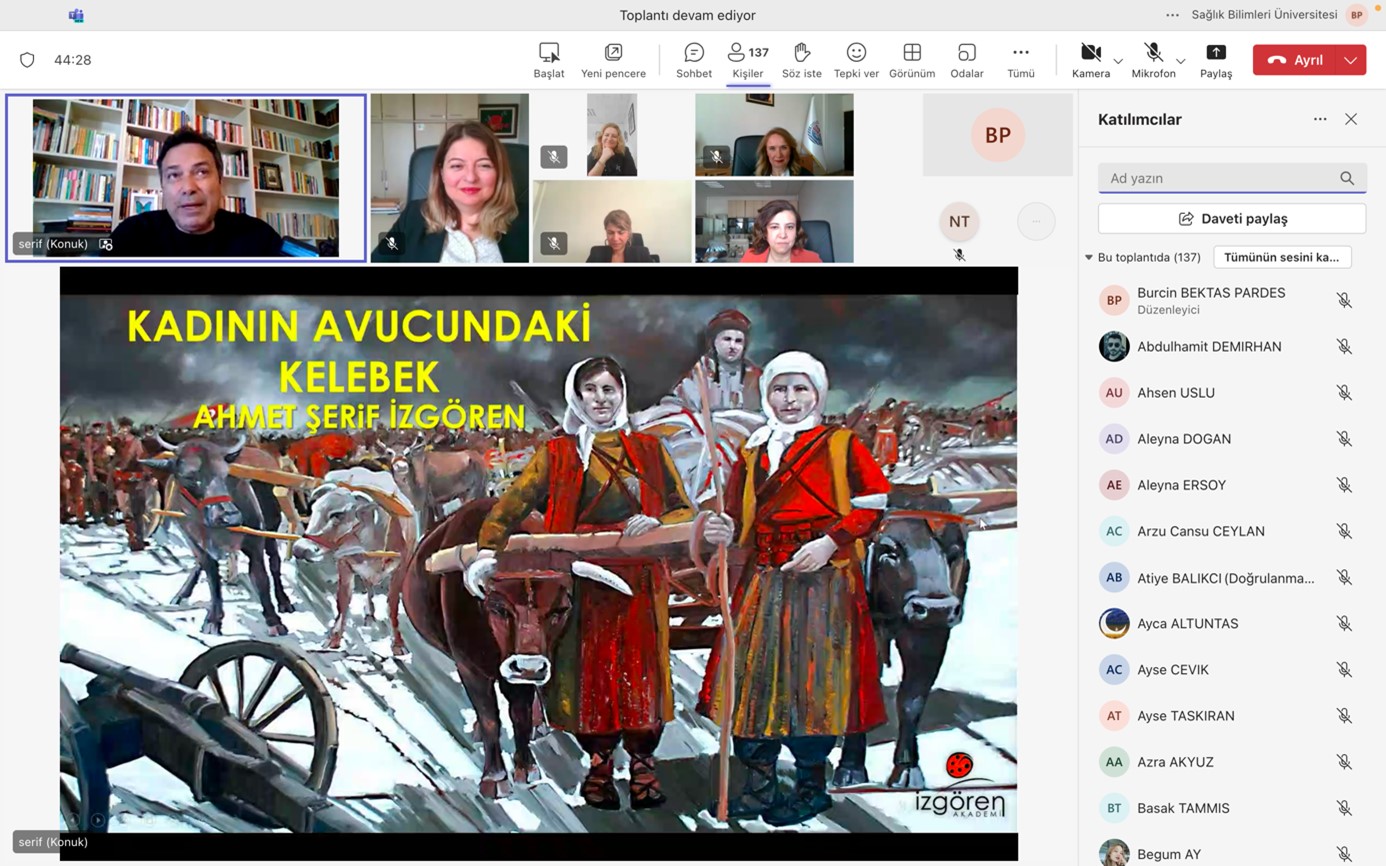This screenshot has height=866, width=1386.
Task: Open Odalar breakout rooms
Action: [966, 60]
